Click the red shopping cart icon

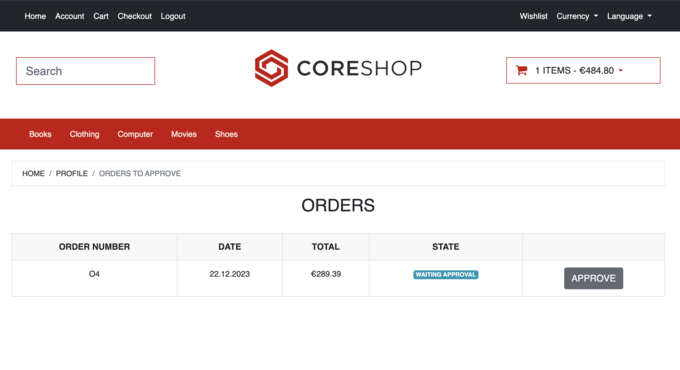pos(521,70)
